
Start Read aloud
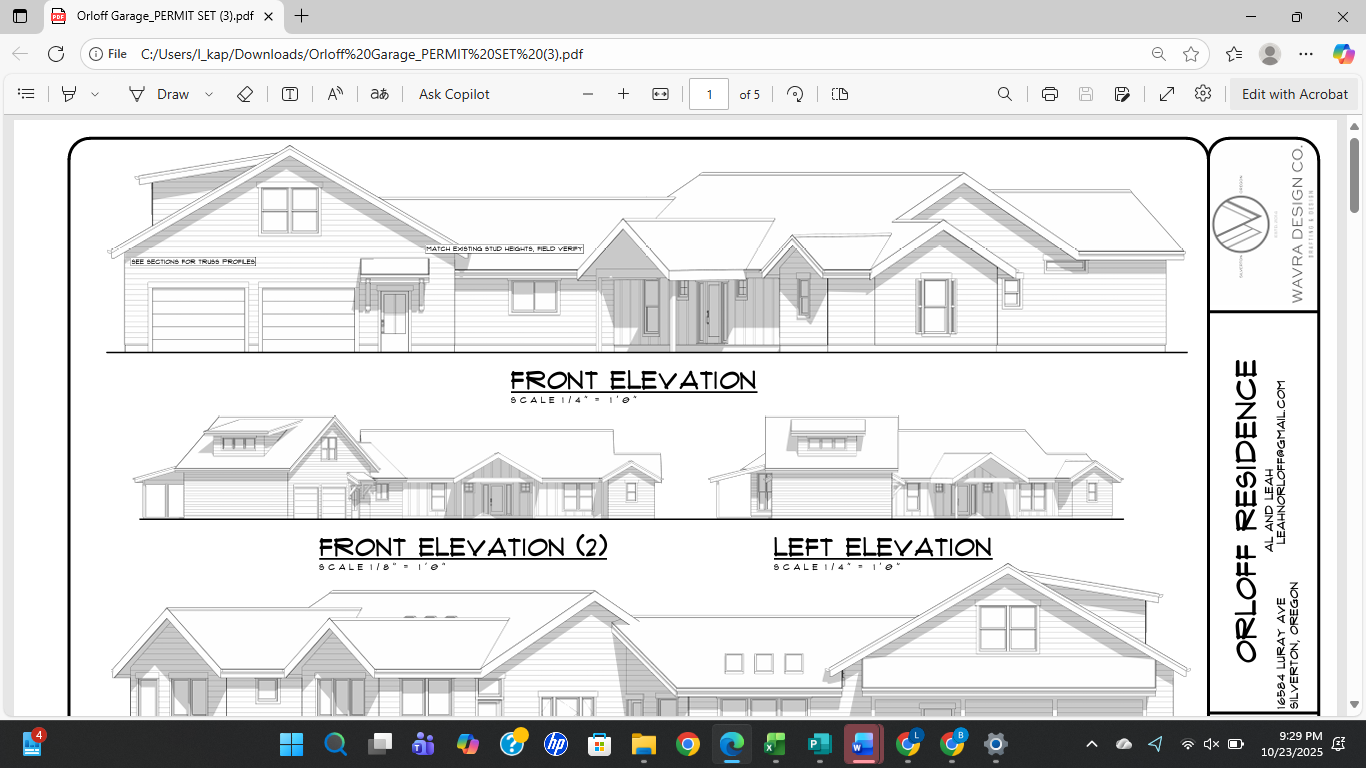click(335, 94)
